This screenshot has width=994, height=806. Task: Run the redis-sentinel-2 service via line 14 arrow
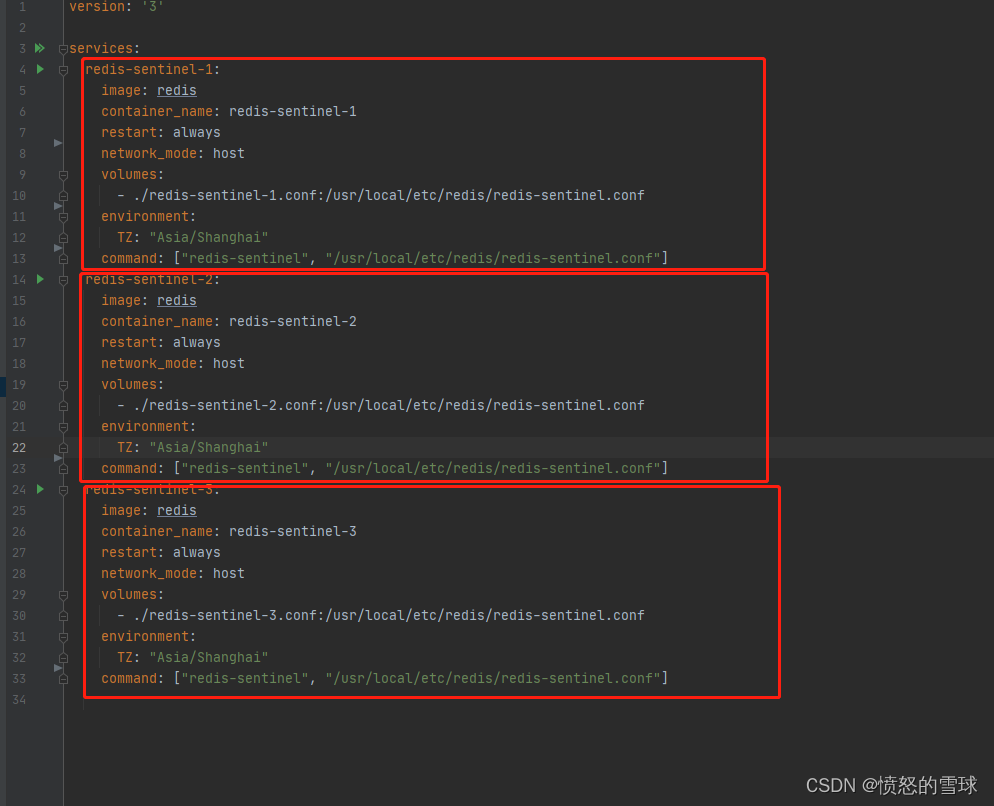click(x=40, y=279)
